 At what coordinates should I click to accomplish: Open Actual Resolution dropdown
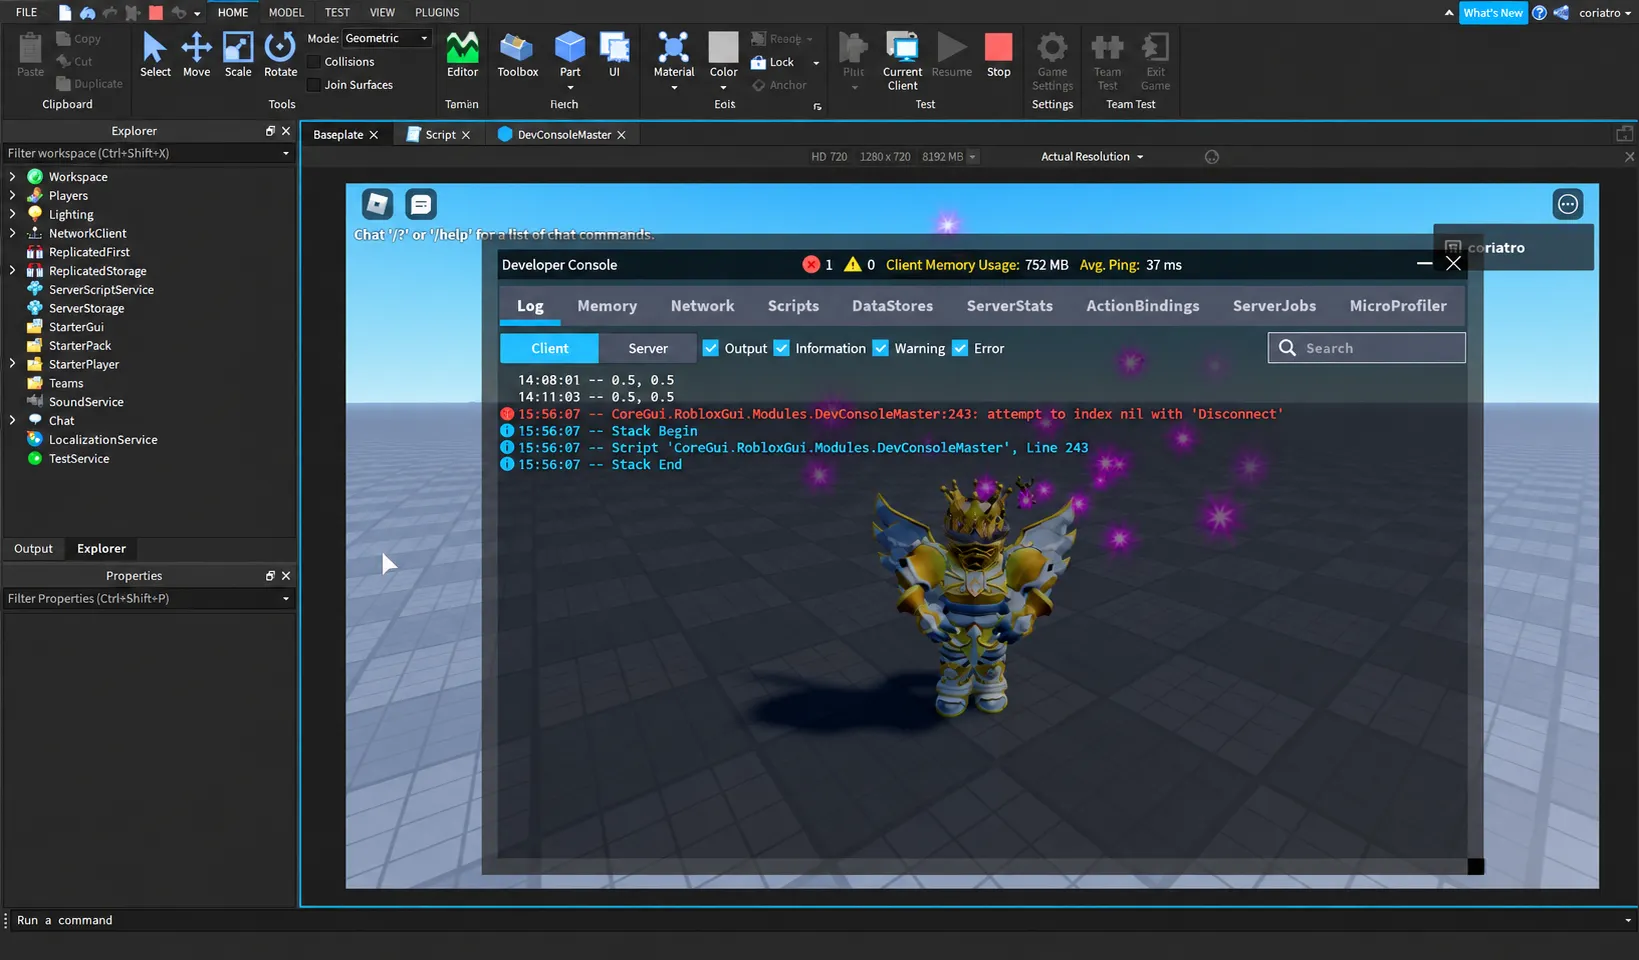click(1091, 157)
